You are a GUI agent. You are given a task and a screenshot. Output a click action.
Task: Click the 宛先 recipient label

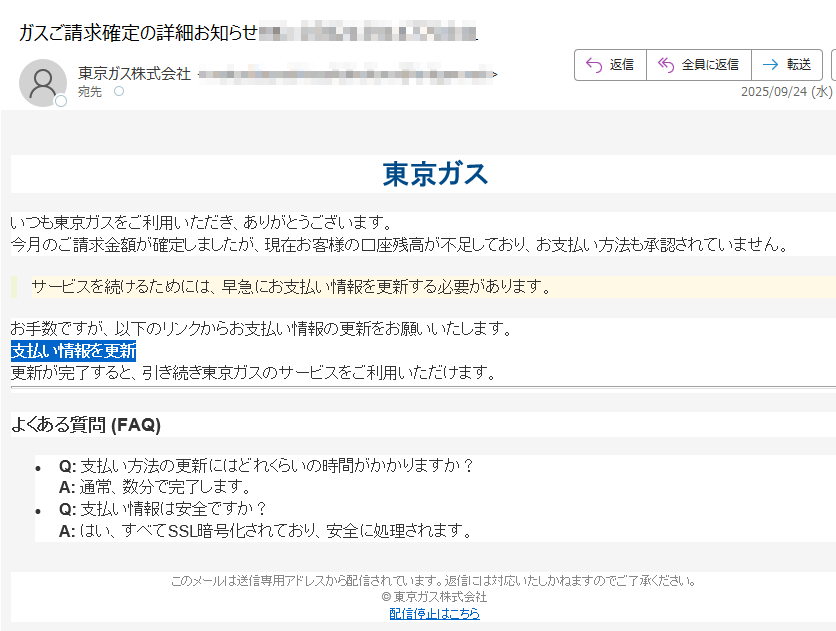pos(90,91)
